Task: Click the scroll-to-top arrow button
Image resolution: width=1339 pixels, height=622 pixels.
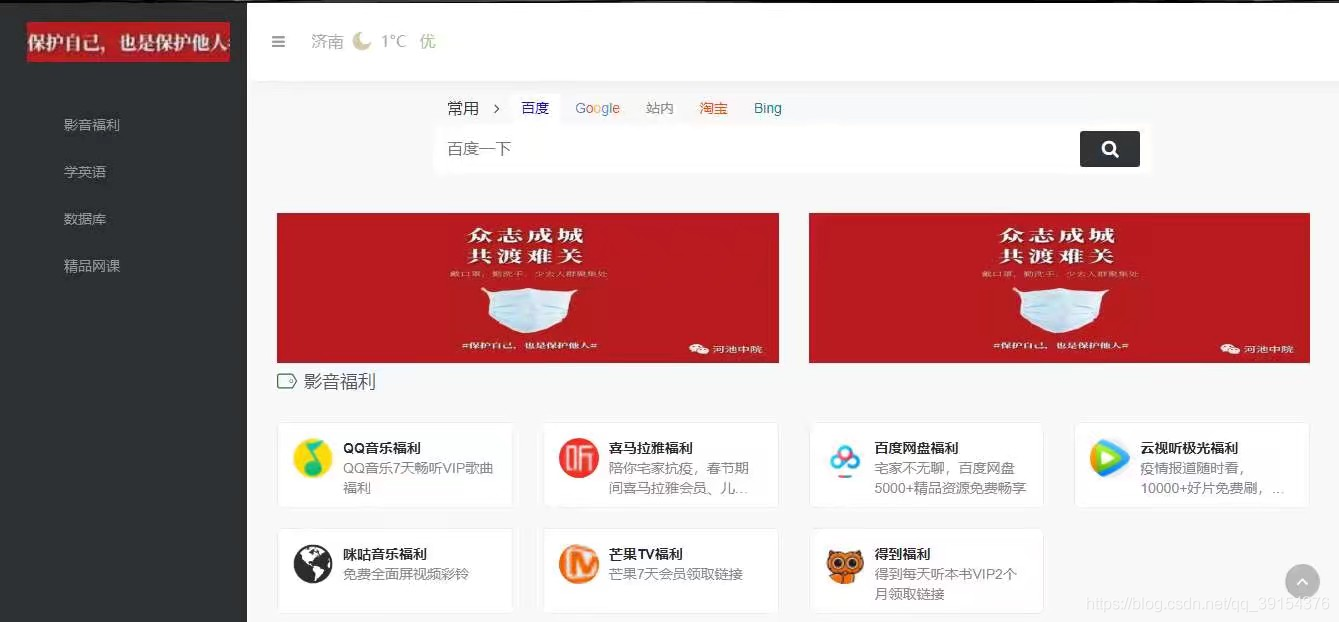Action: 1302,581
